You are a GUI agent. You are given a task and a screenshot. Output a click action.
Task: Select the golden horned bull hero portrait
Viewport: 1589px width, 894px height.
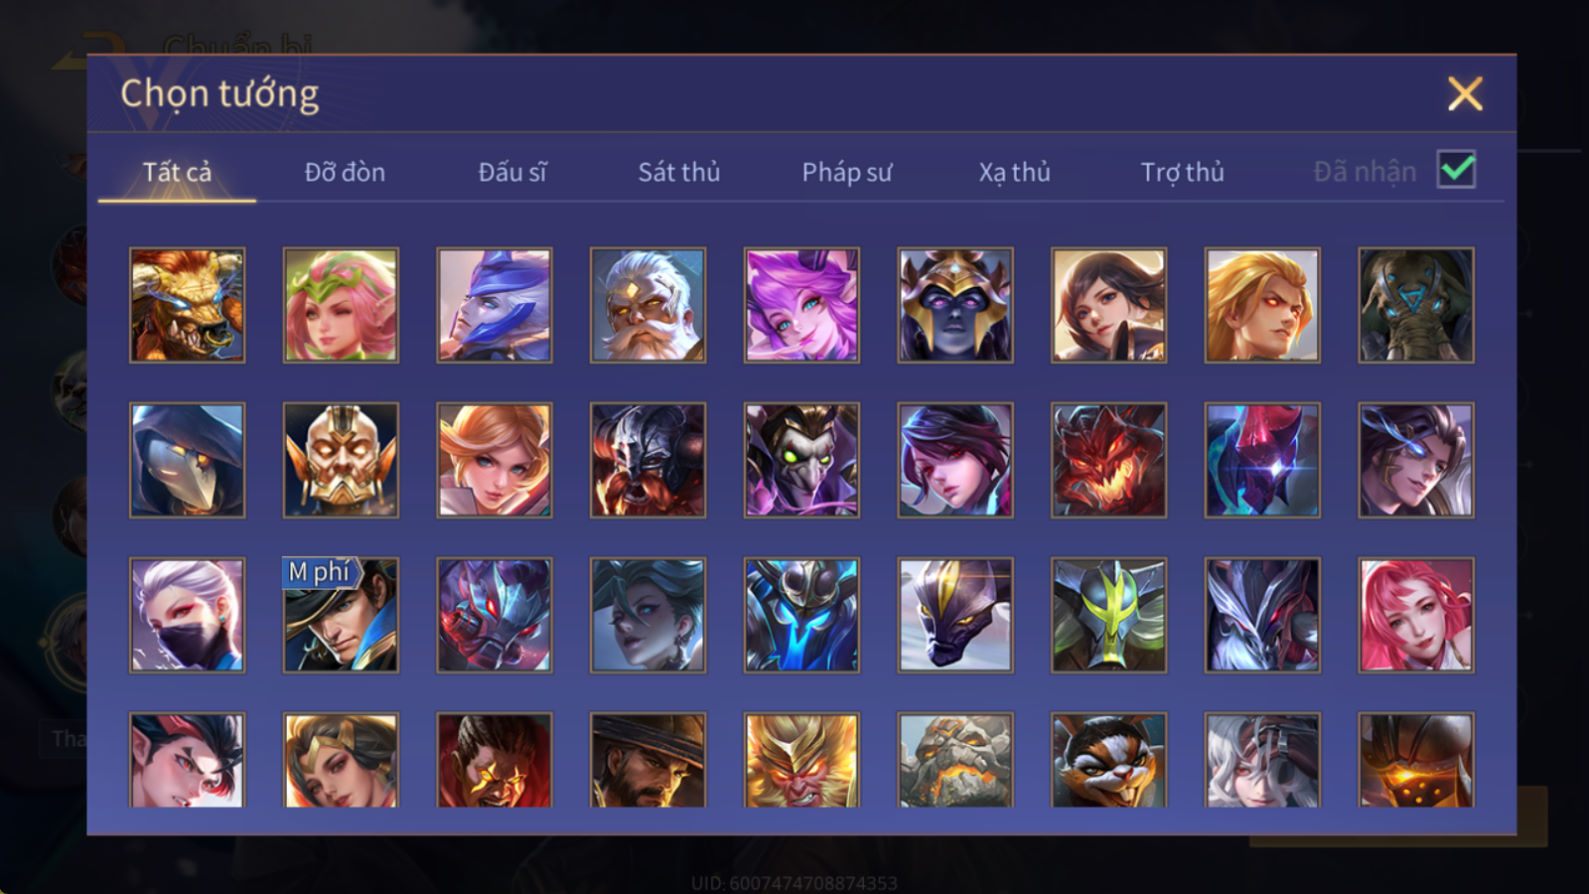pos(187,305)
